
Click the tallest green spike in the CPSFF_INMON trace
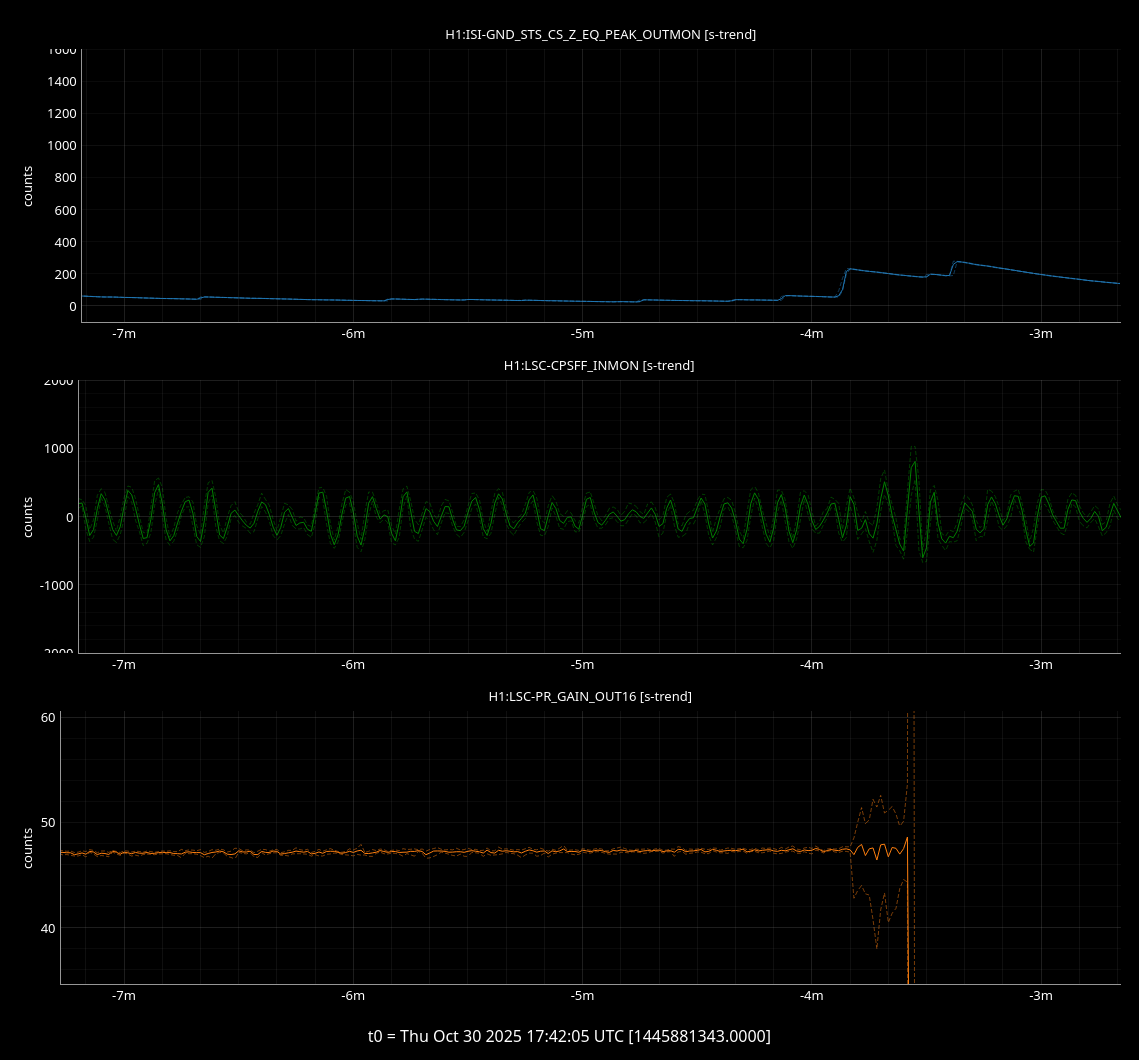click(x=913, y=462)
